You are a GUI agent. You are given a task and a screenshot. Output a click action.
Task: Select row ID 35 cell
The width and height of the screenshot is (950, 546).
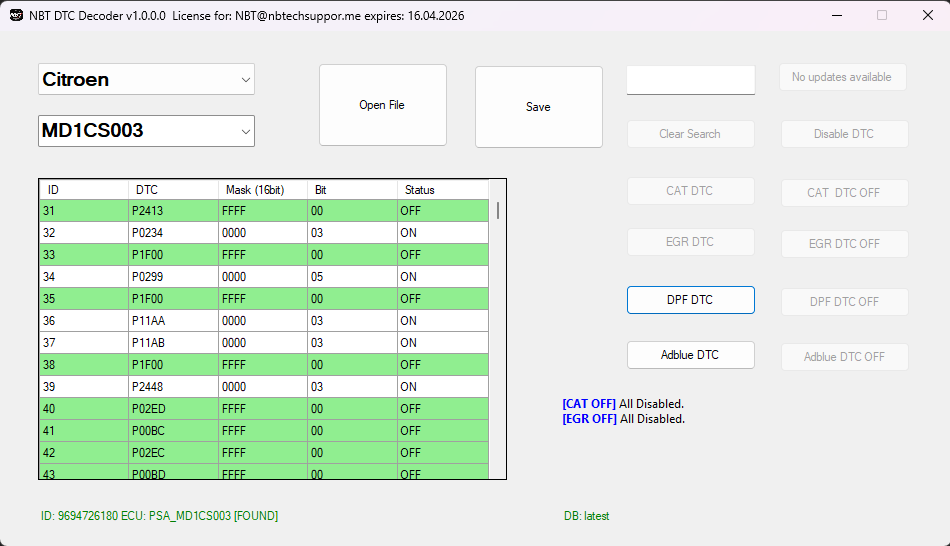(84, 299)
